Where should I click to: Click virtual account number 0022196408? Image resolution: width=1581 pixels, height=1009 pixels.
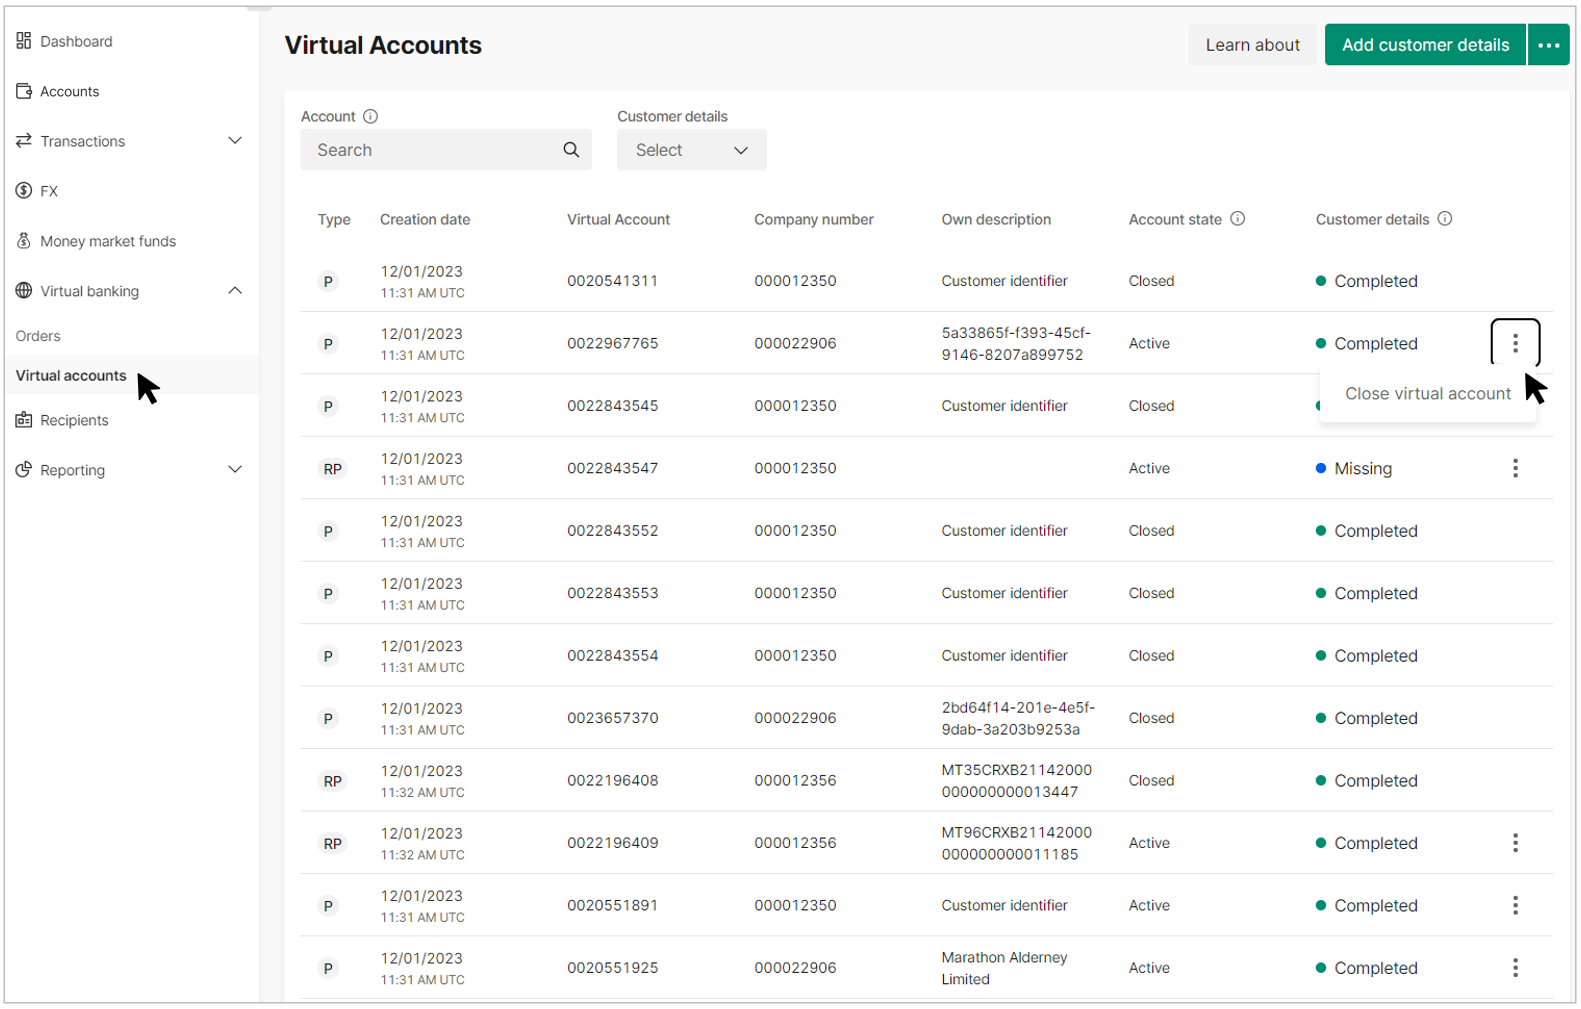pos(612,781)
